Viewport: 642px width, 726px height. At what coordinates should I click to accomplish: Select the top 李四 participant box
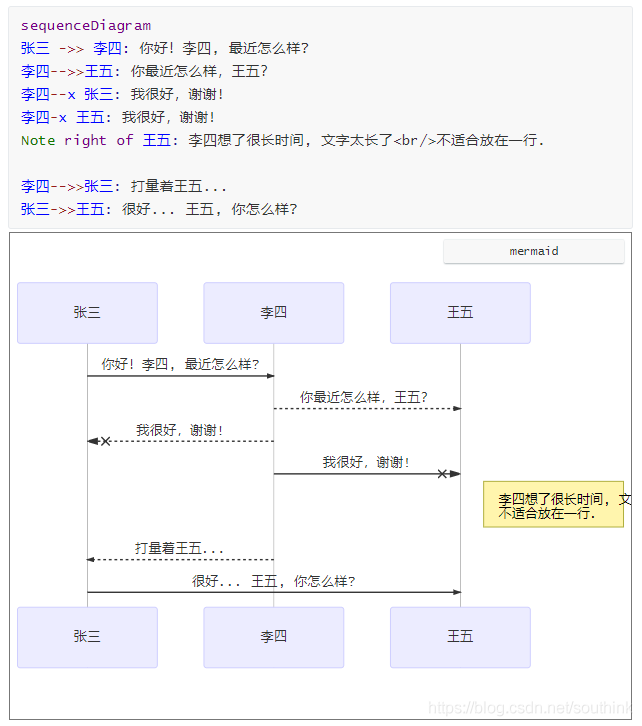click(x=274, y=313)
